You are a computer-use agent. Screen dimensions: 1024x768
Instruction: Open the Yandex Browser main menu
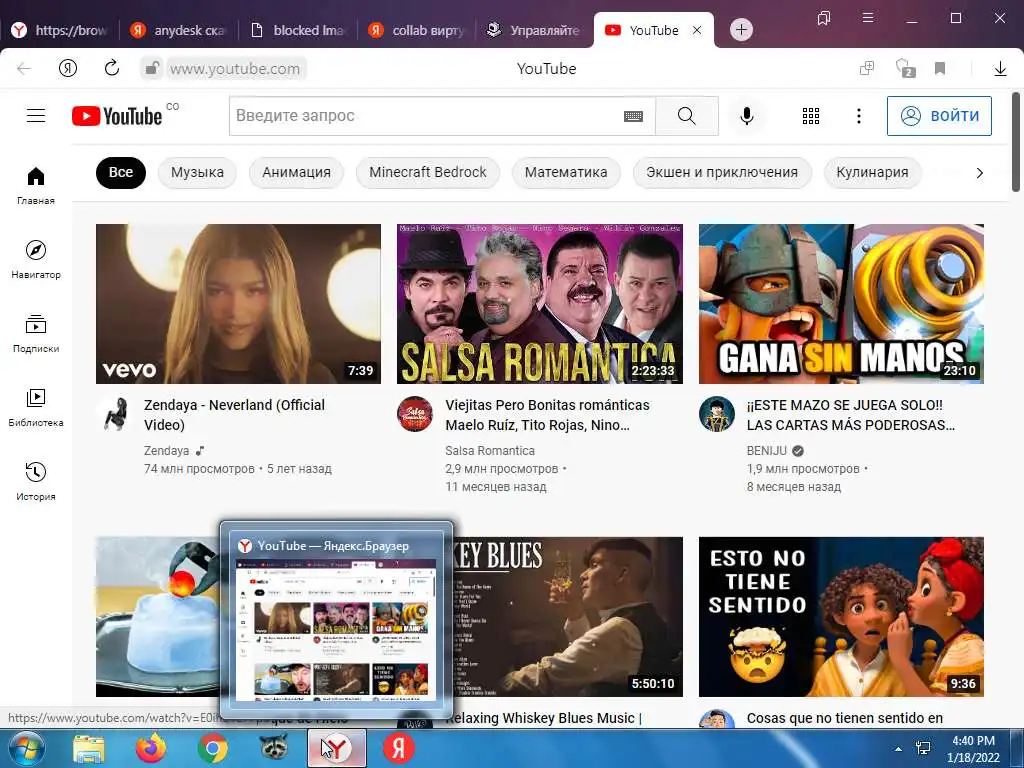(868, 18)
